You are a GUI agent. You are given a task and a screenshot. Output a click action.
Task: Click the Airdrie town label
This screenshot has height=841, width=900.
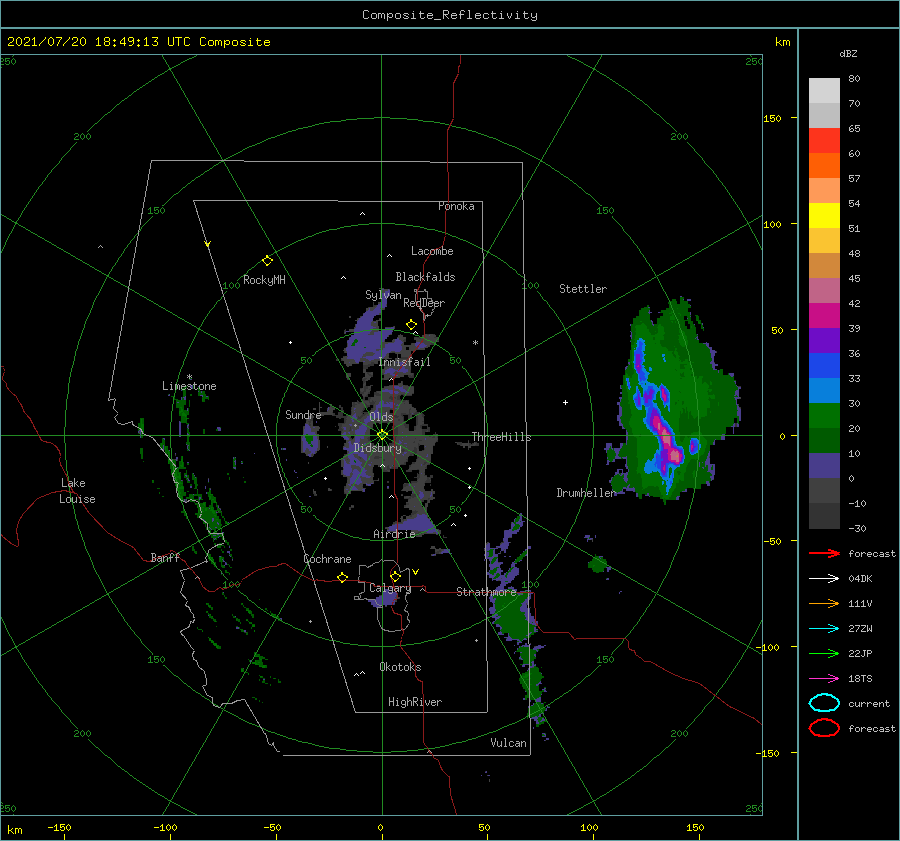394,534
